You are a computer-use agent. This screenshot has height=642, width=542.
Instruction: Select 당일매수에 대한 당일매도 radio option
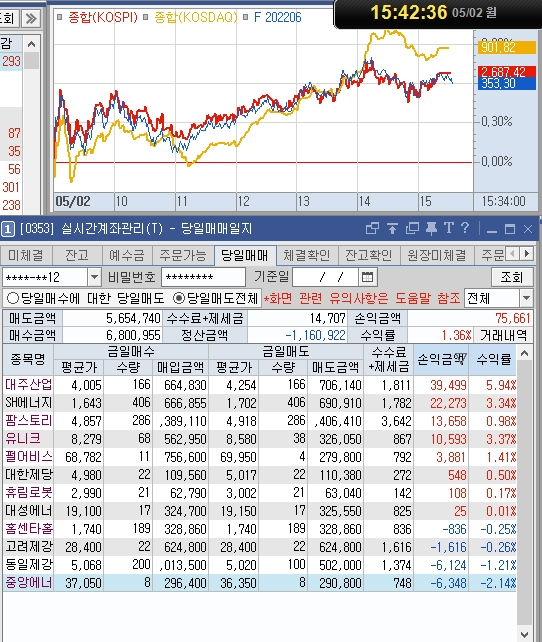click(13, 298)
